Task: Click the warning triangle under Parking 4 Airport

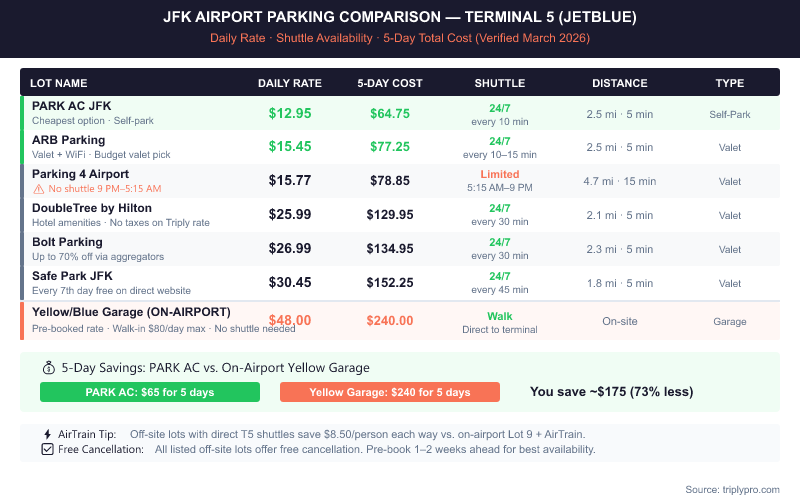Action: coord(38,188)
